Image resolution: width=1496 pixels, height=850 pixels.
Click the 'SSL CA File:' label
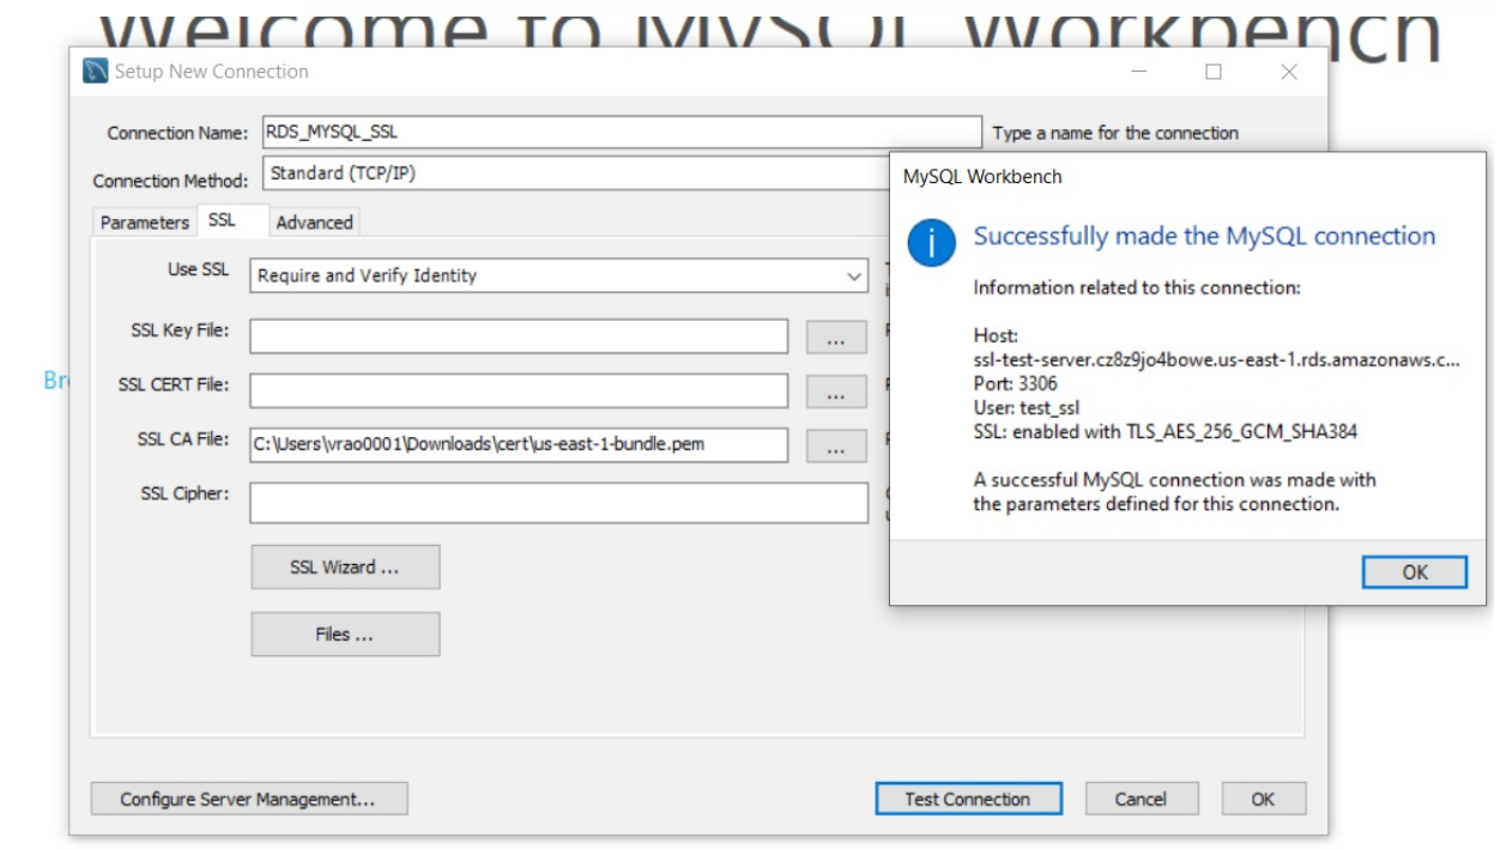(x=183, y=439)
